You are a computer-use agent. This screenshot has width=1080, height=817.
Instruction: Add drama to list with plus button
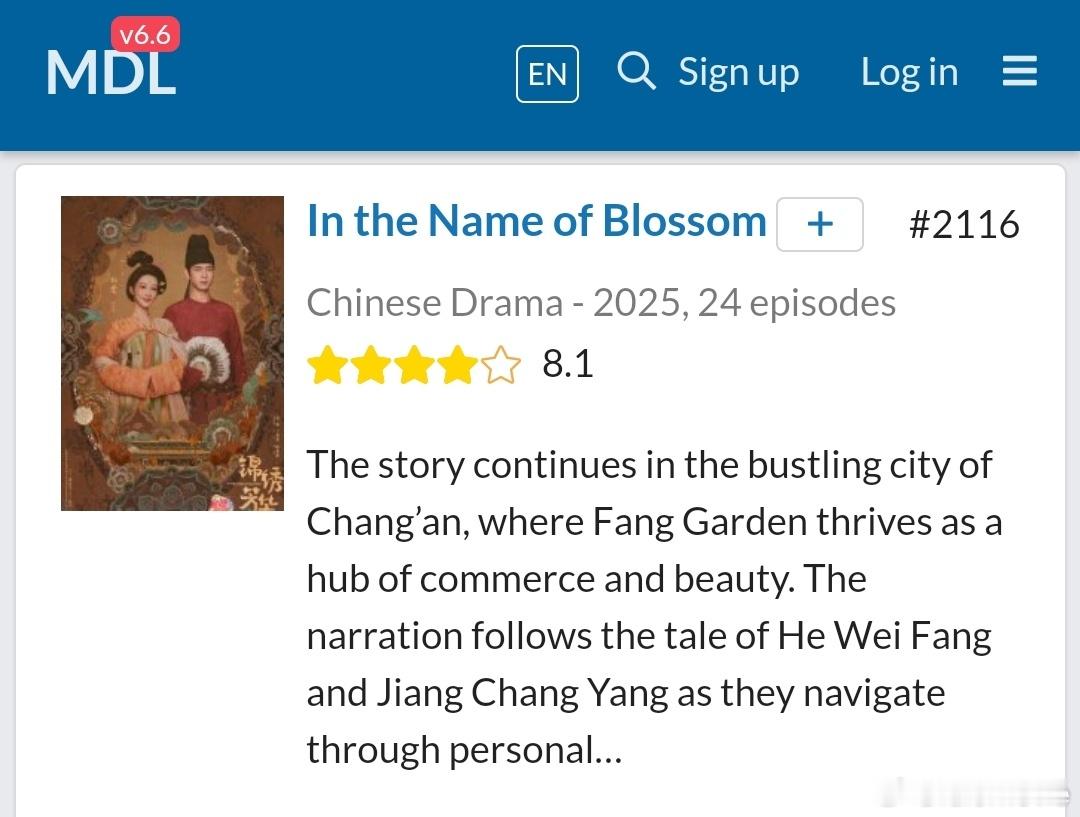(x=820, y=224)
